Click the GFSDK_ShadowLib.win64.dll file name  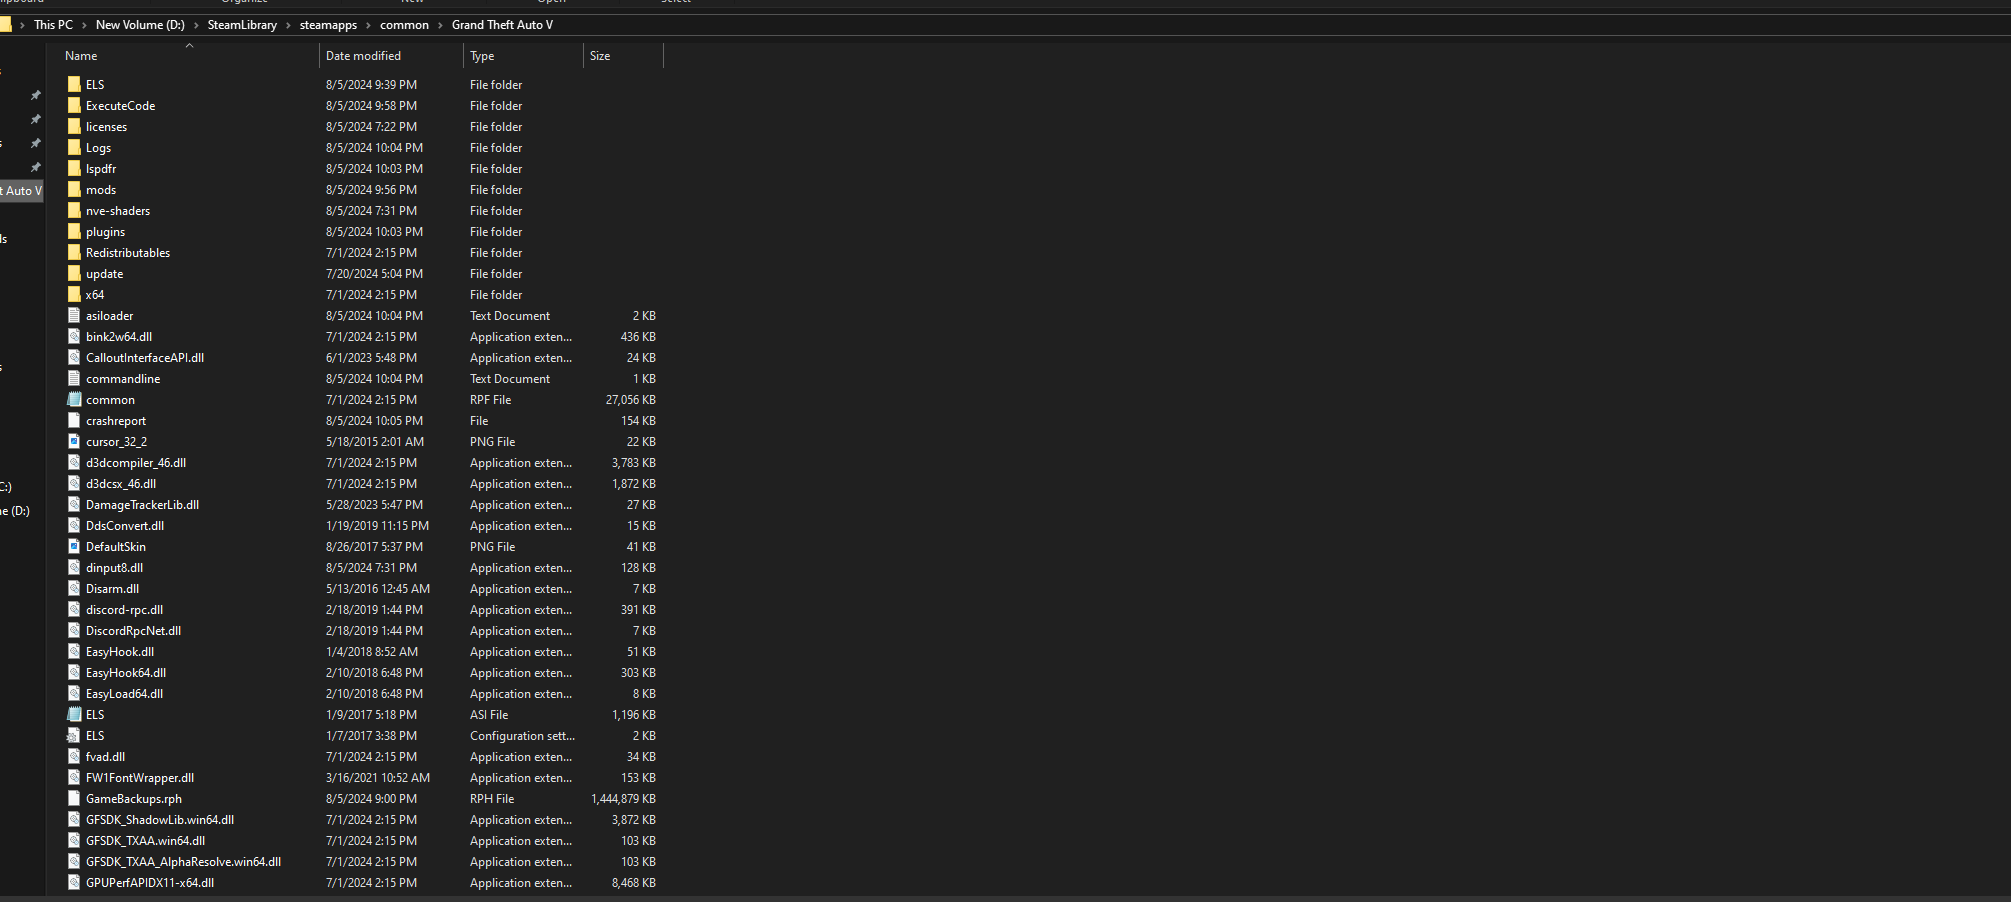tap(160, 819)
